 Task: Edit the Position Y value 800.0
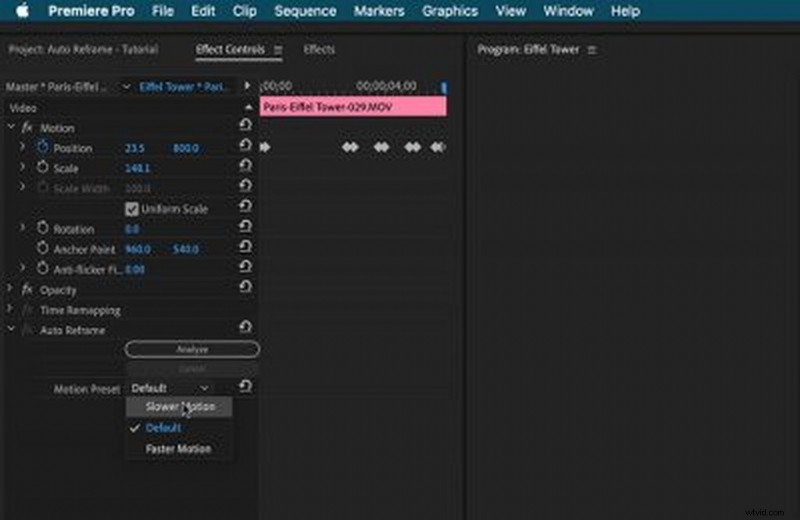[x=186, y=148]
